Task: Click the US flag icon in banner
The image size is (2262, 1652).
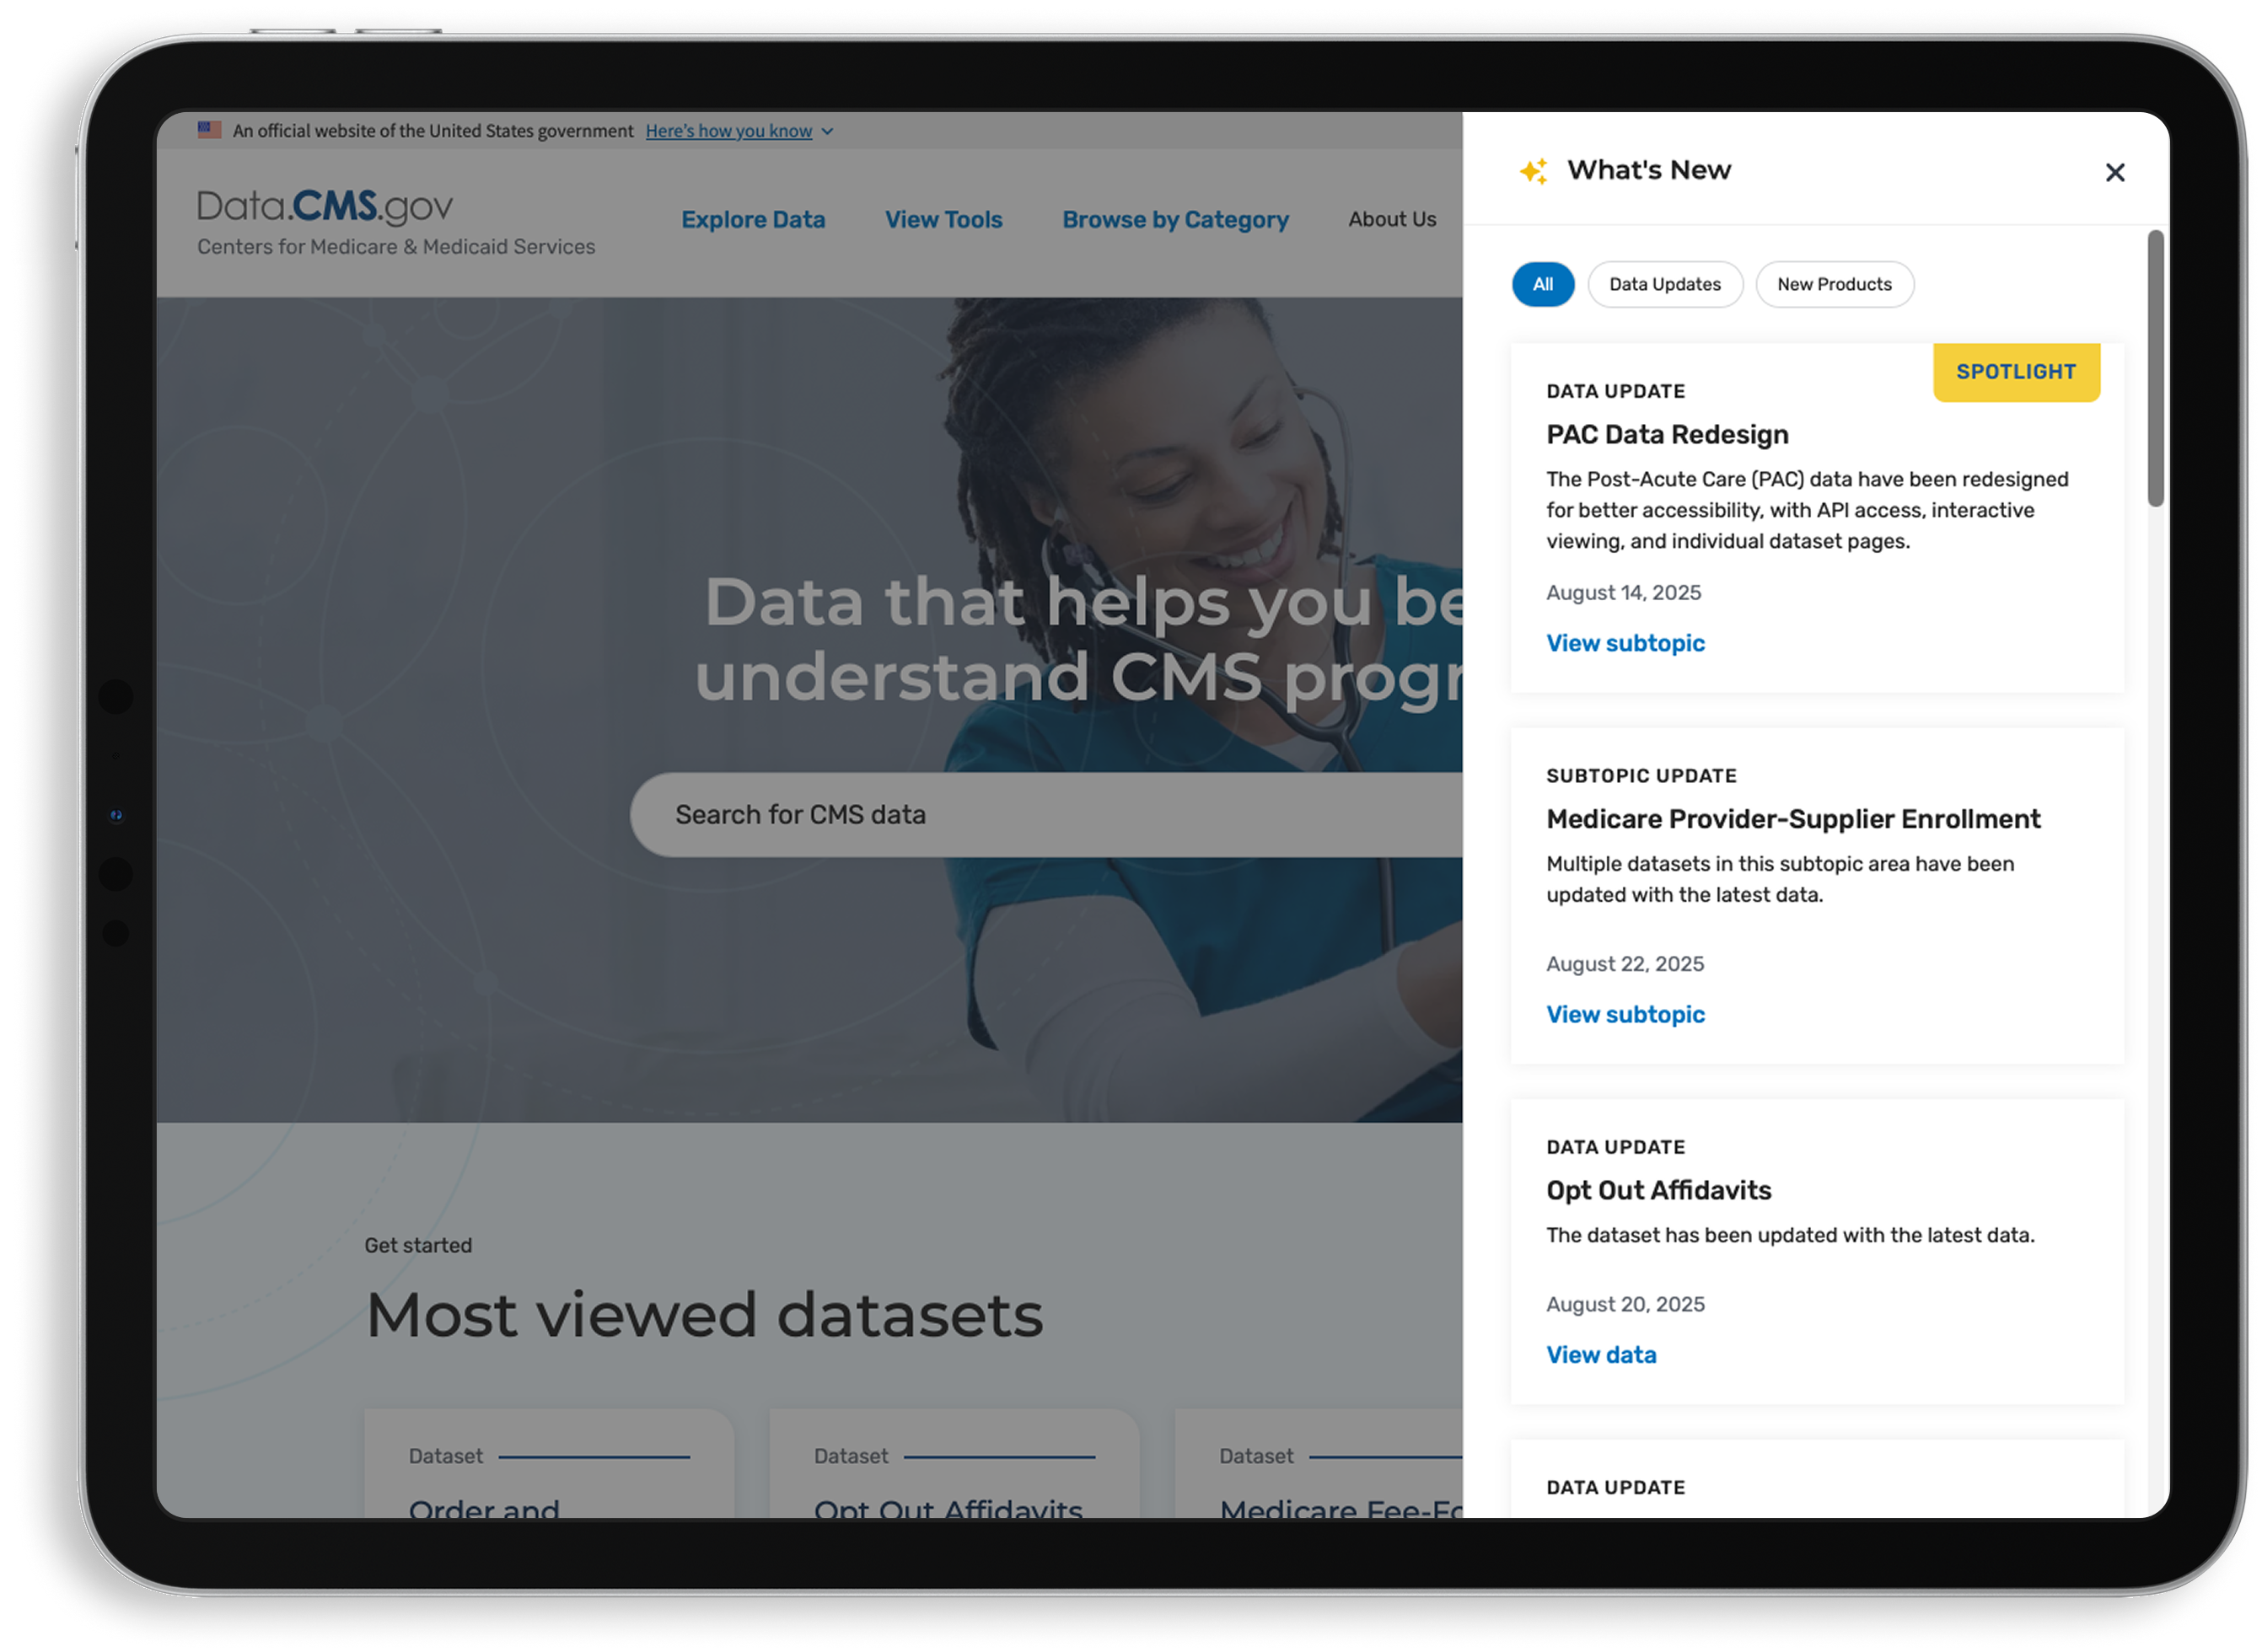Action: click(209, 130)
